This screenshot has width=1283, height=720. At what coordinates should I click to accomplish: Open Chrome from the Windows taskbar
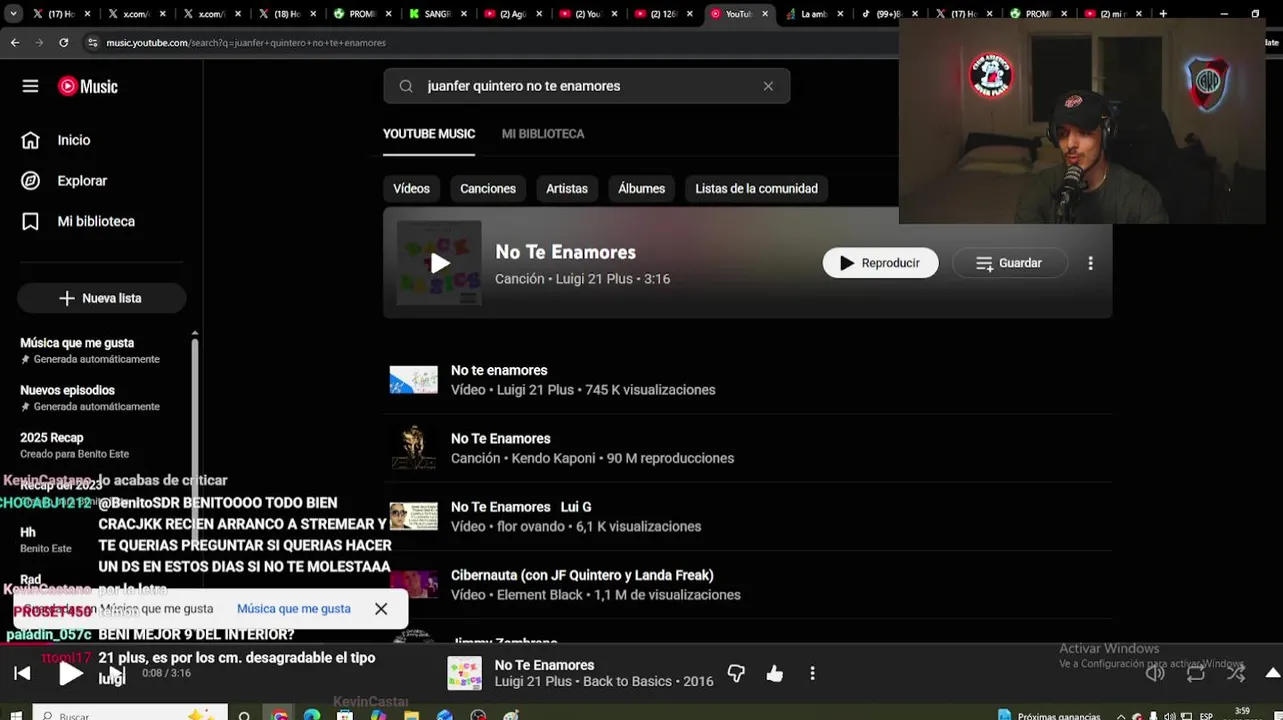coord(280,715)
